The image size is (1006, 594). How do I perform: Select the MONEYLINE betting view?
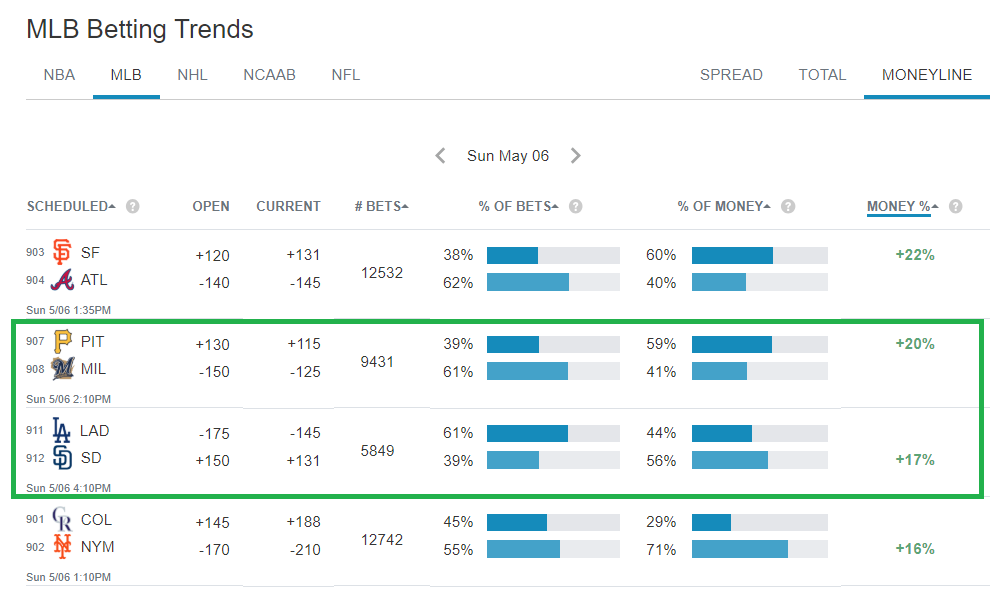927,75
